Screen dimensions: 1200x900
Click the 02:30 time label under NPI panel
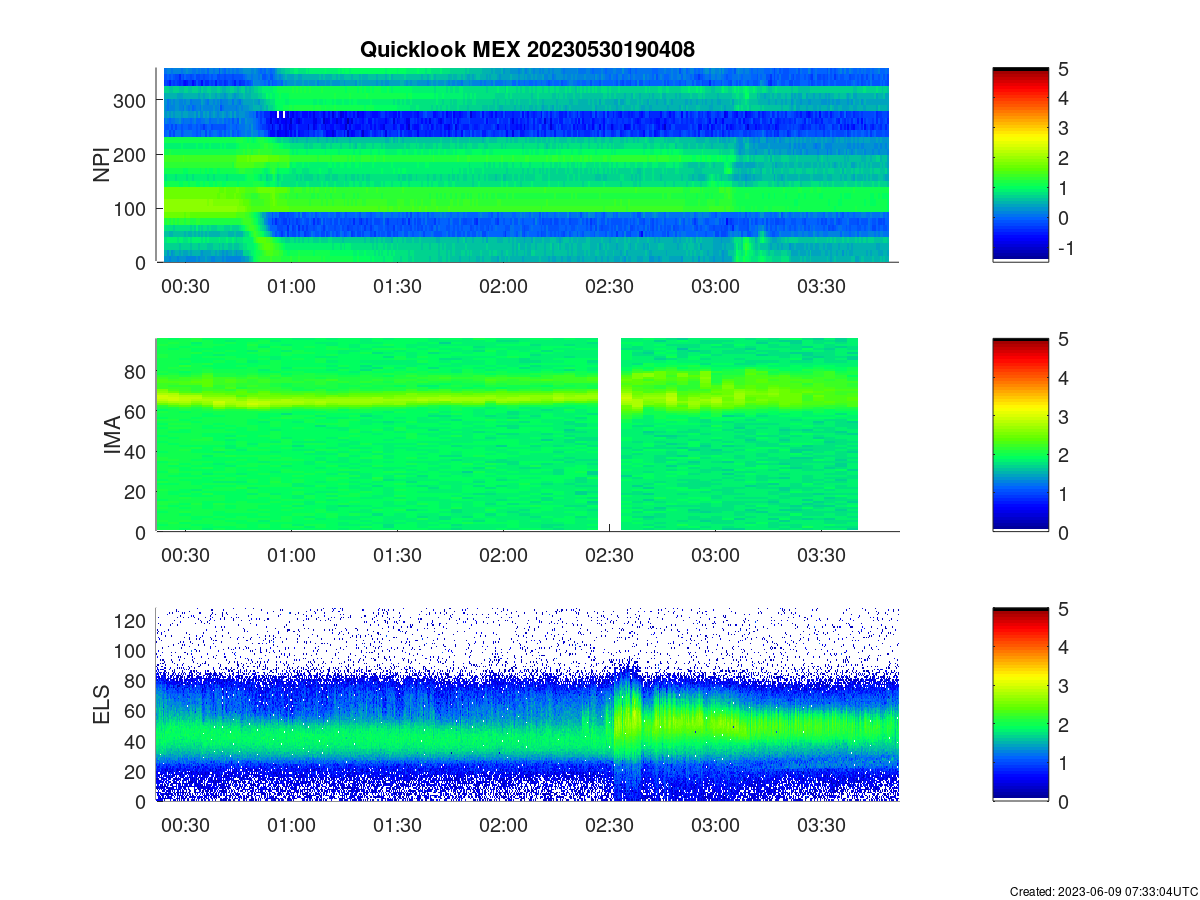[x=609, y=286]
